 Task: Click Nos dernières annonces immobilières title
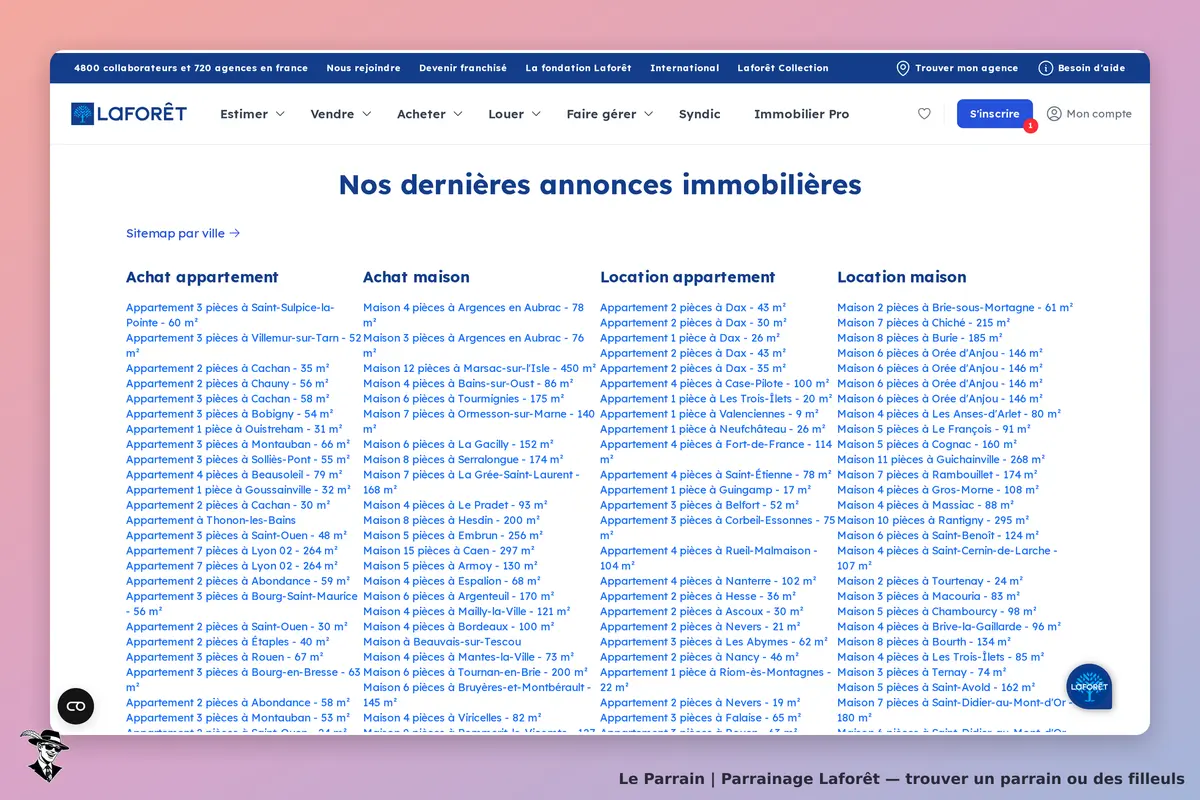(600, 185)
